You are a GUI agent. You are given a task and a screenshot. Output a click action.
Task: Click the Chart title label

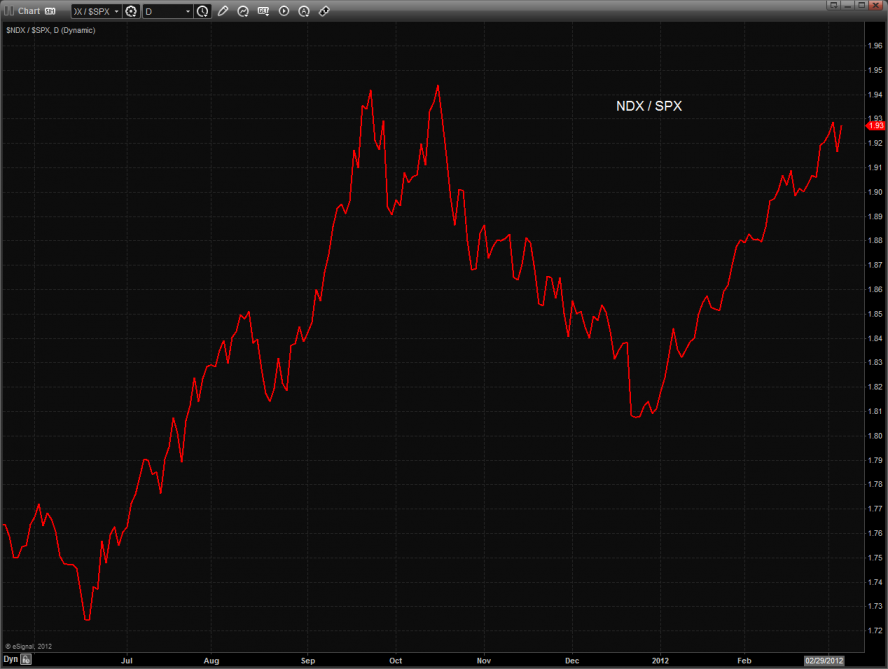pos(29,11)
